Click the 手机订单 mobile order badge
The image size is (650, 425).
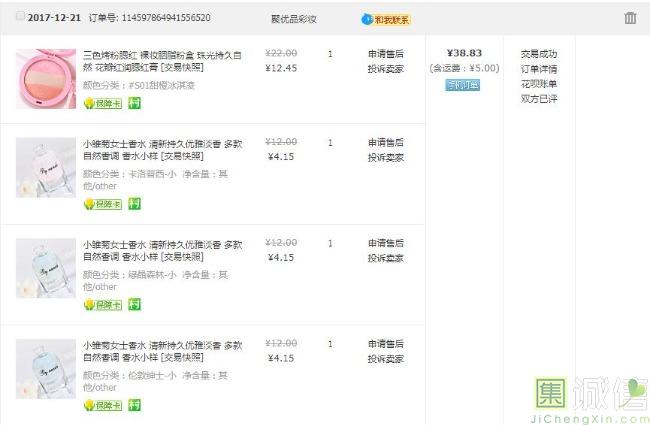(463, 85)
